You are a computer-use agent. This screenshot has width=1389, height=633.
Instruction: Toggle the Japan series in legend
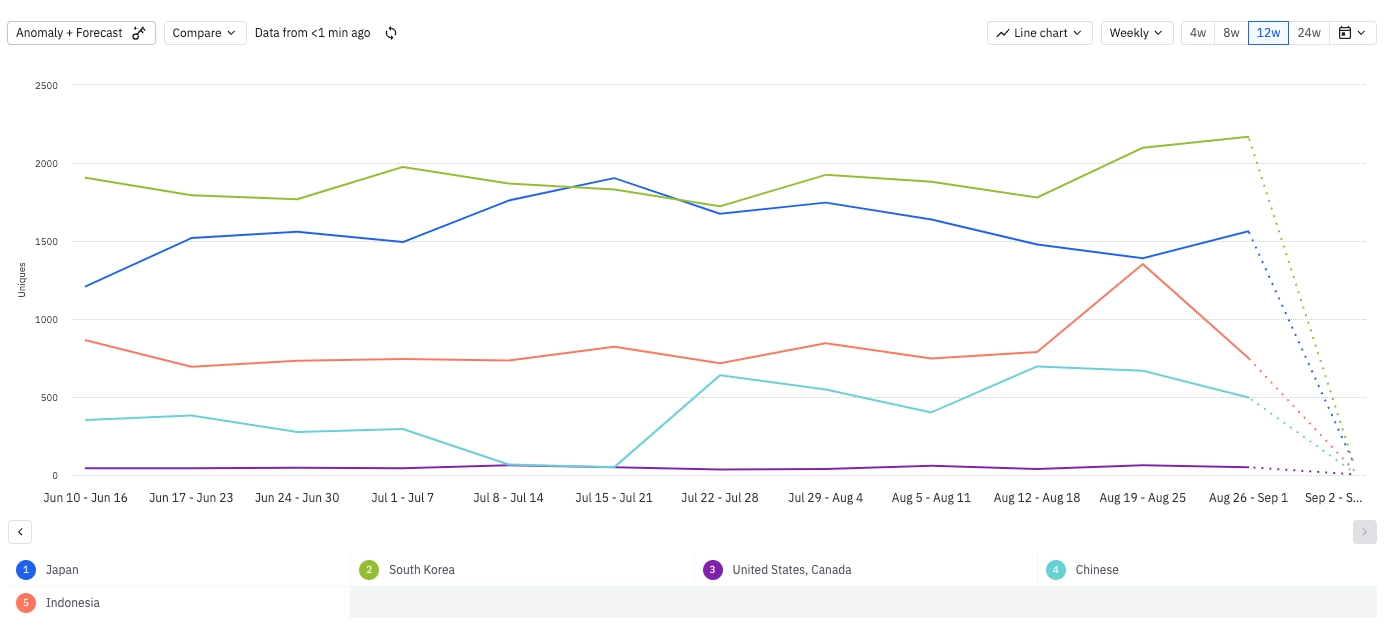point(62,570)
